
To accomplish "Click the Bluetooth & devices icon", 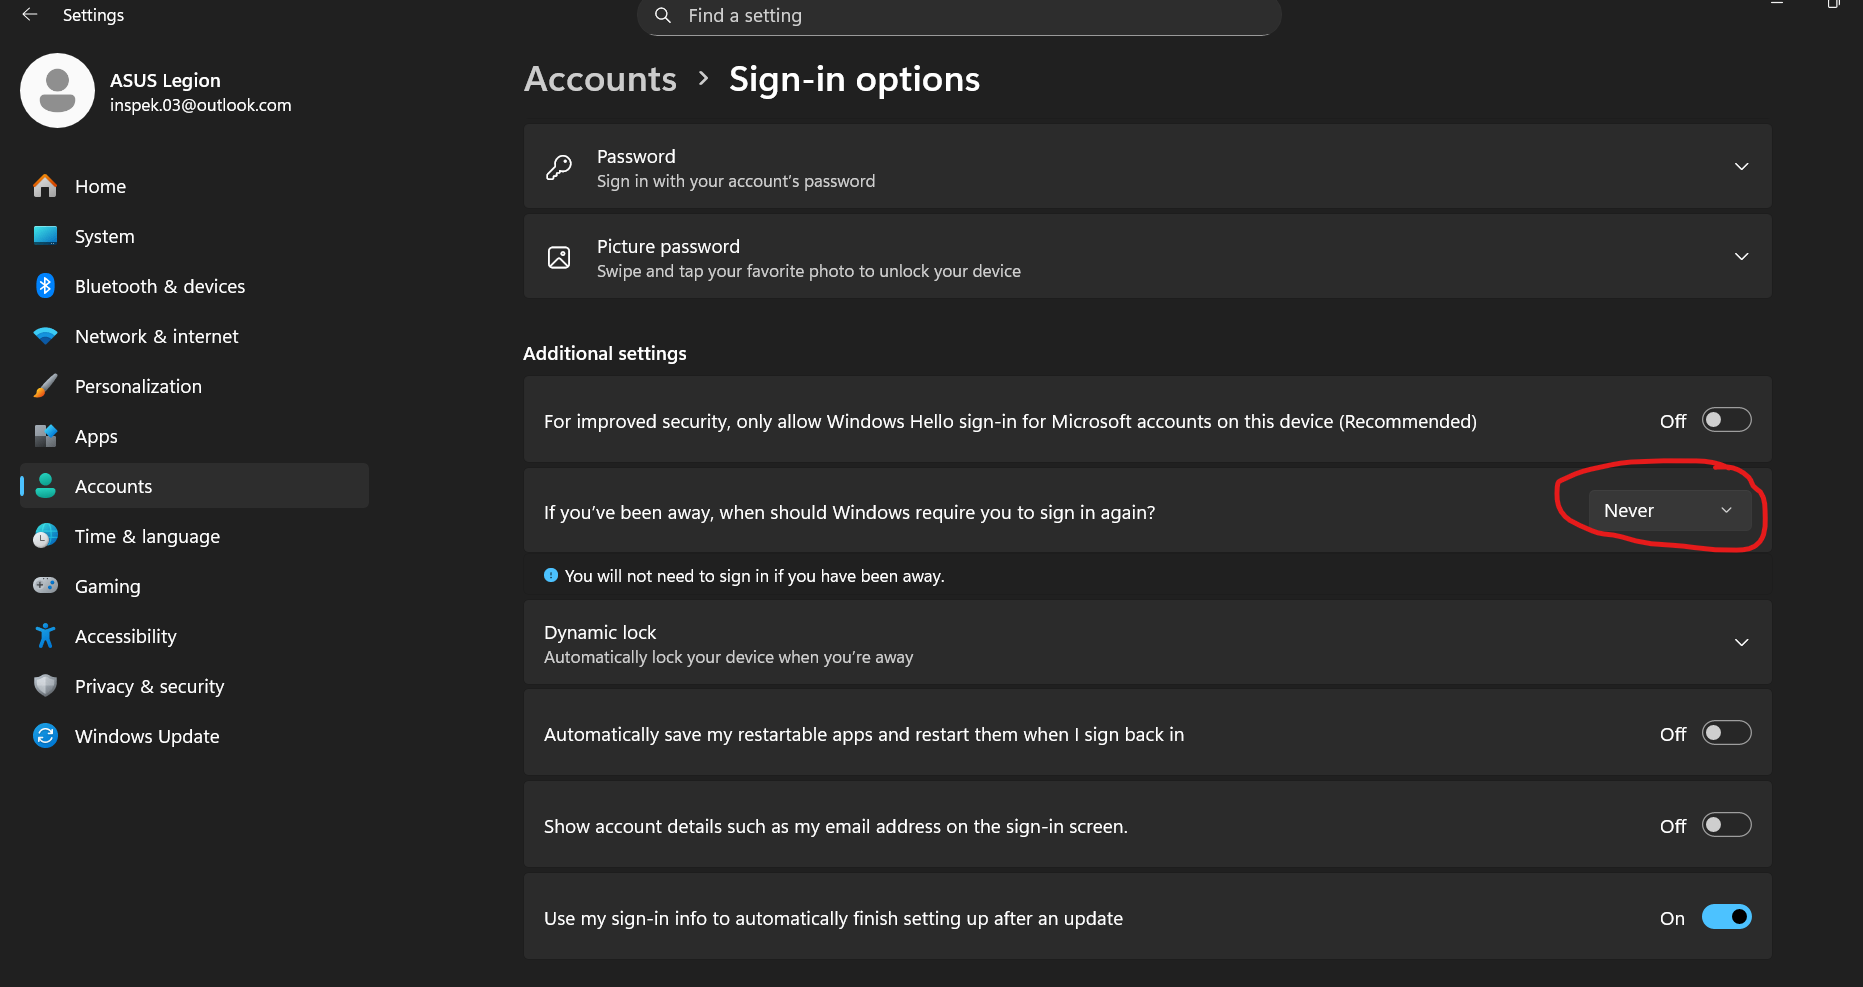I will pos(45,286).
